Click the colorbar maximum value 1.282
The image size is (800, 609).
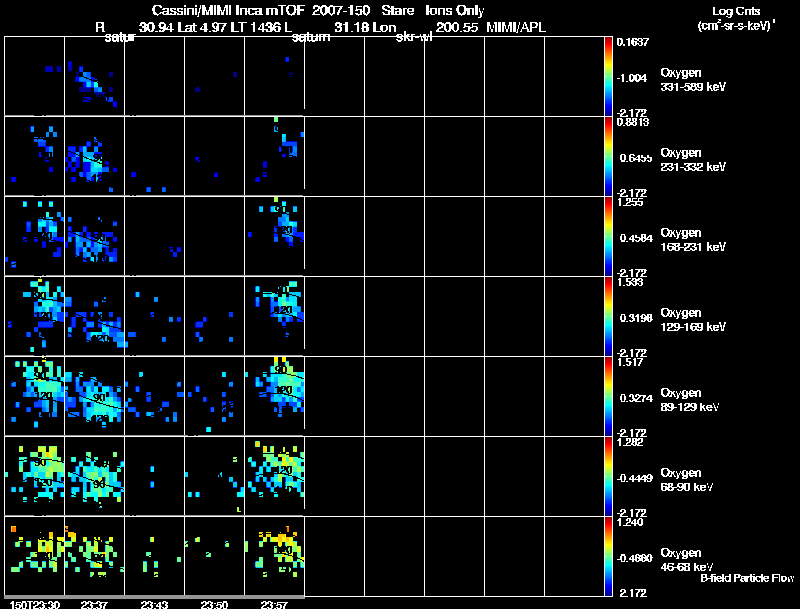630,443
